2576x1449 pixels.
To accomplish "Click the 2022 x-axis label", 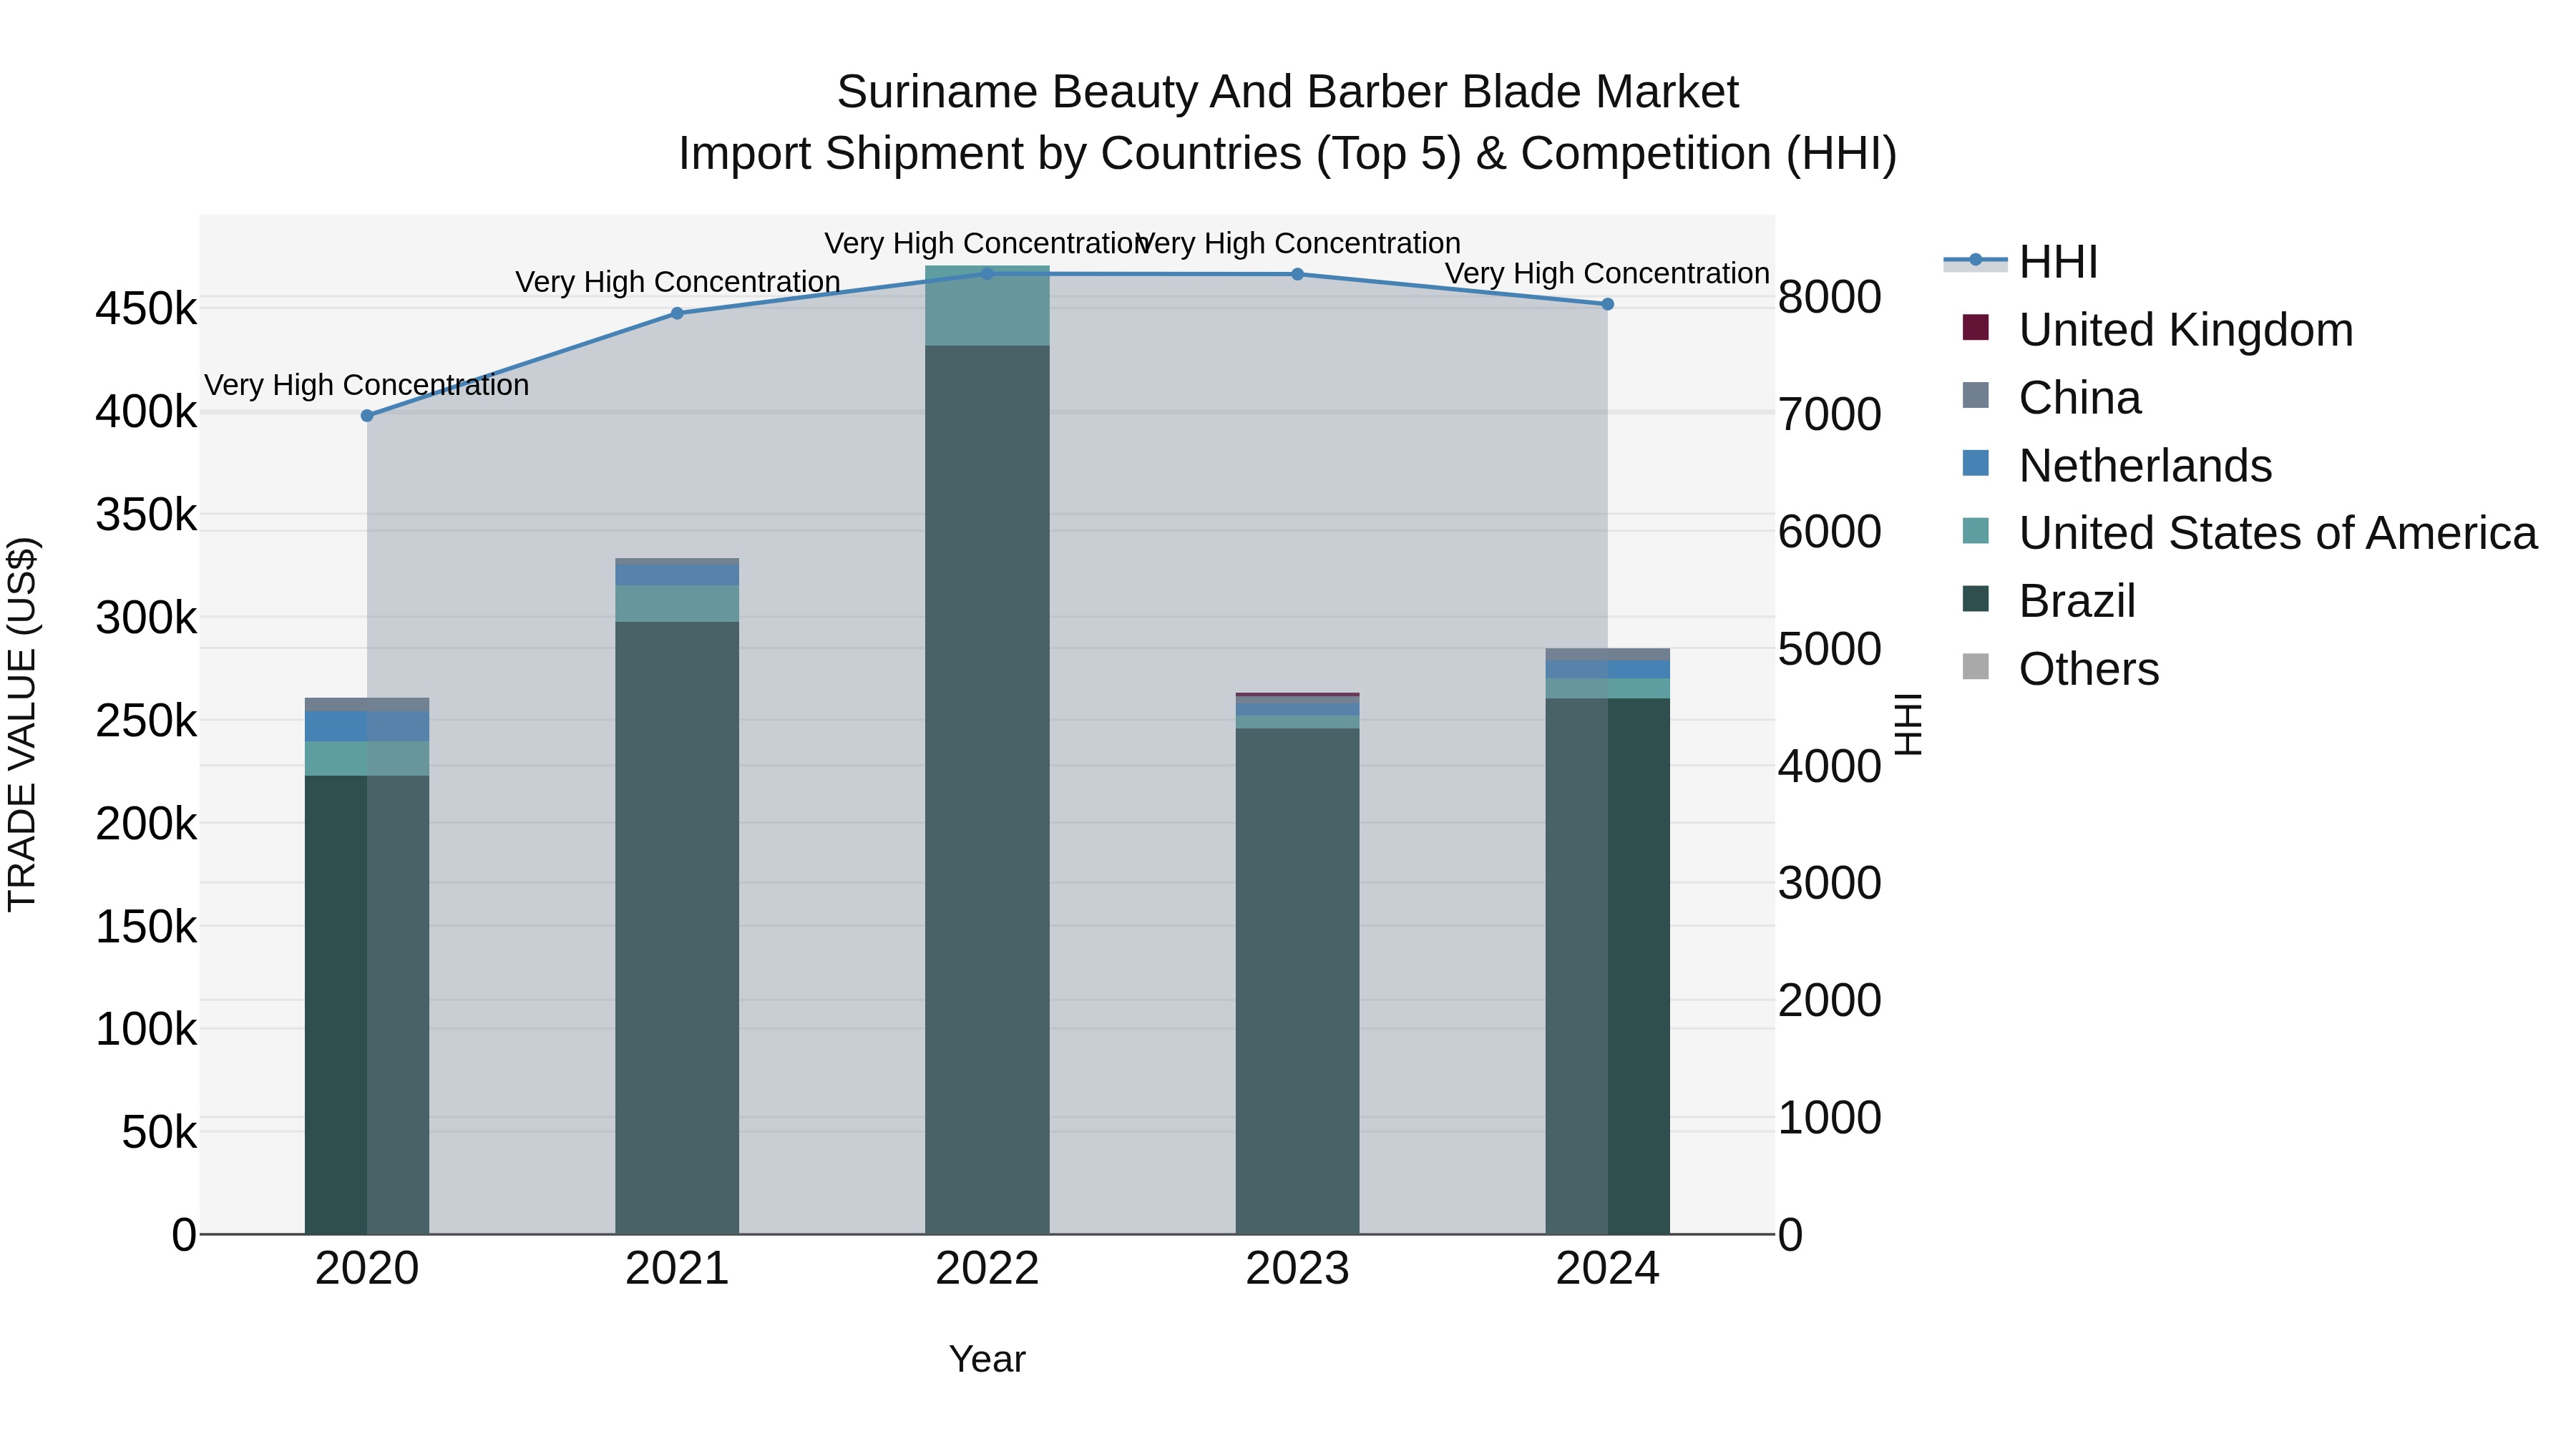I will tap(987, 1269).
